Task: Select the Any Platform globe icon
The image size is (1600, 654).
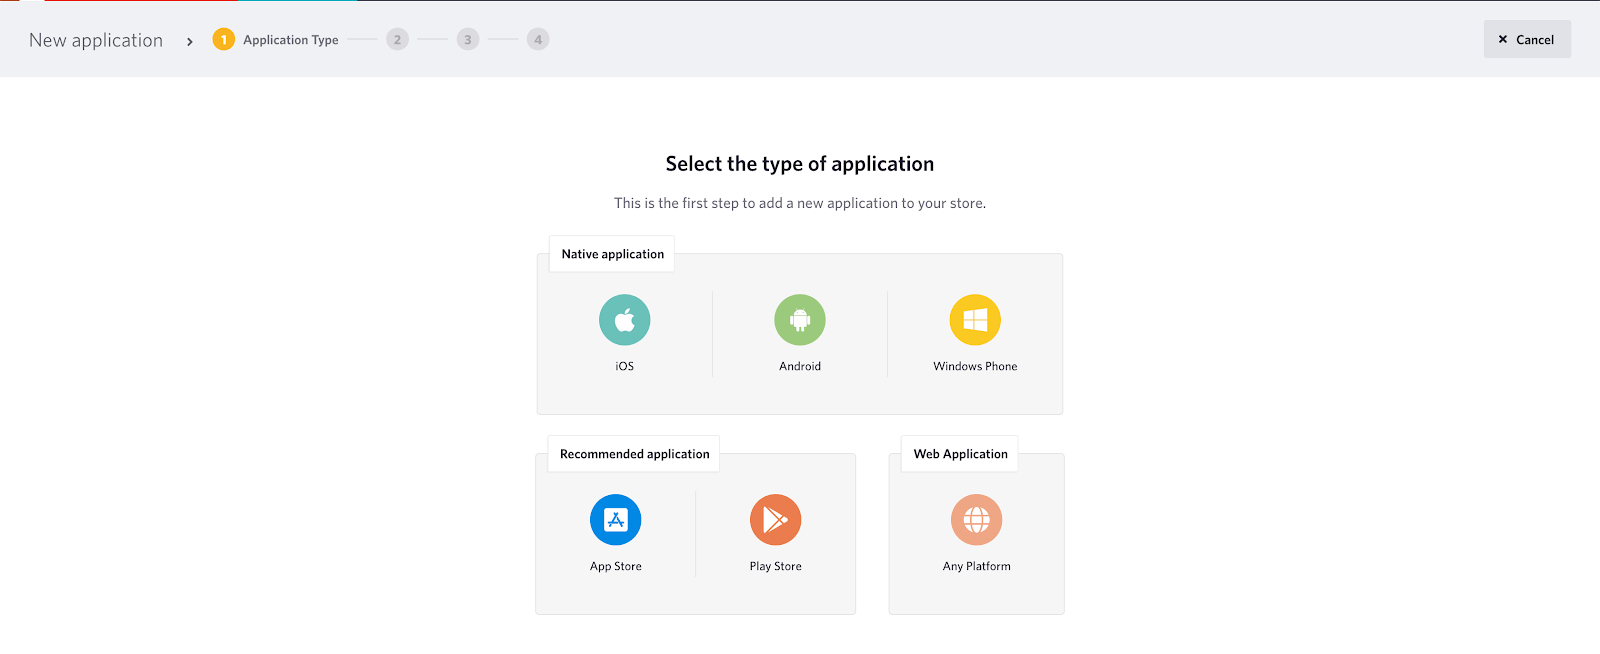Action: point(977,520)
